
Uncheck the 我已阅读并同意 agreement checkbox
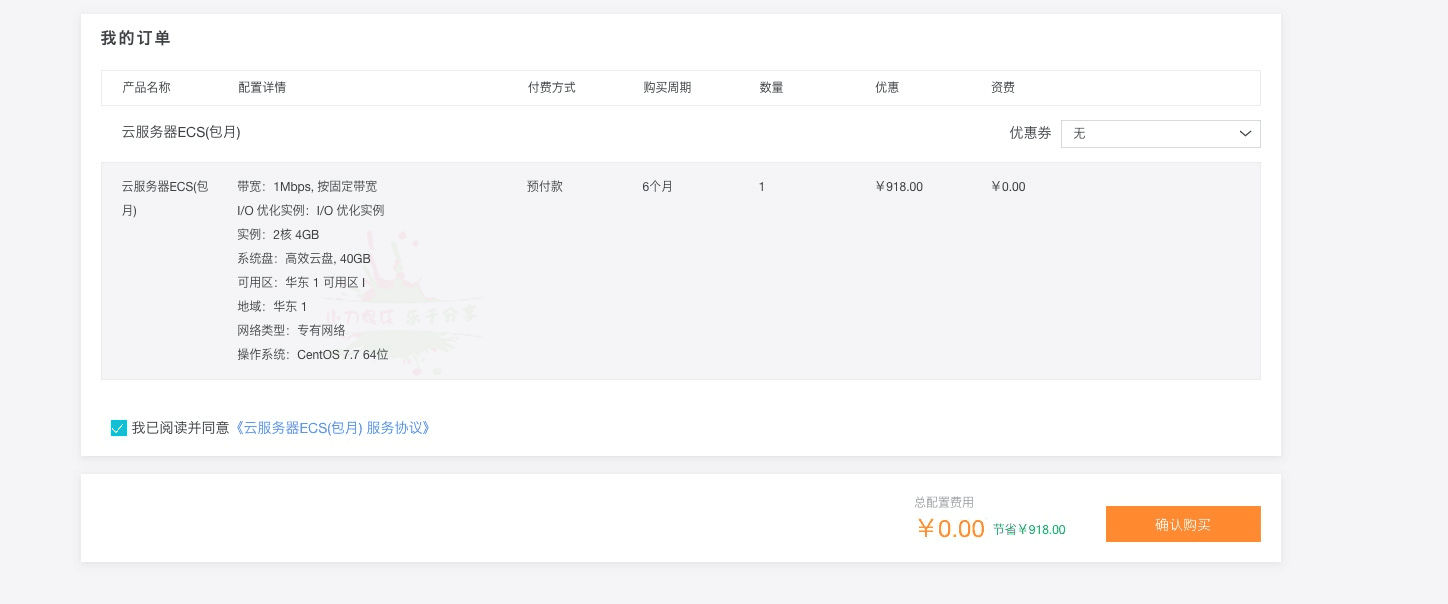[119, 428]
